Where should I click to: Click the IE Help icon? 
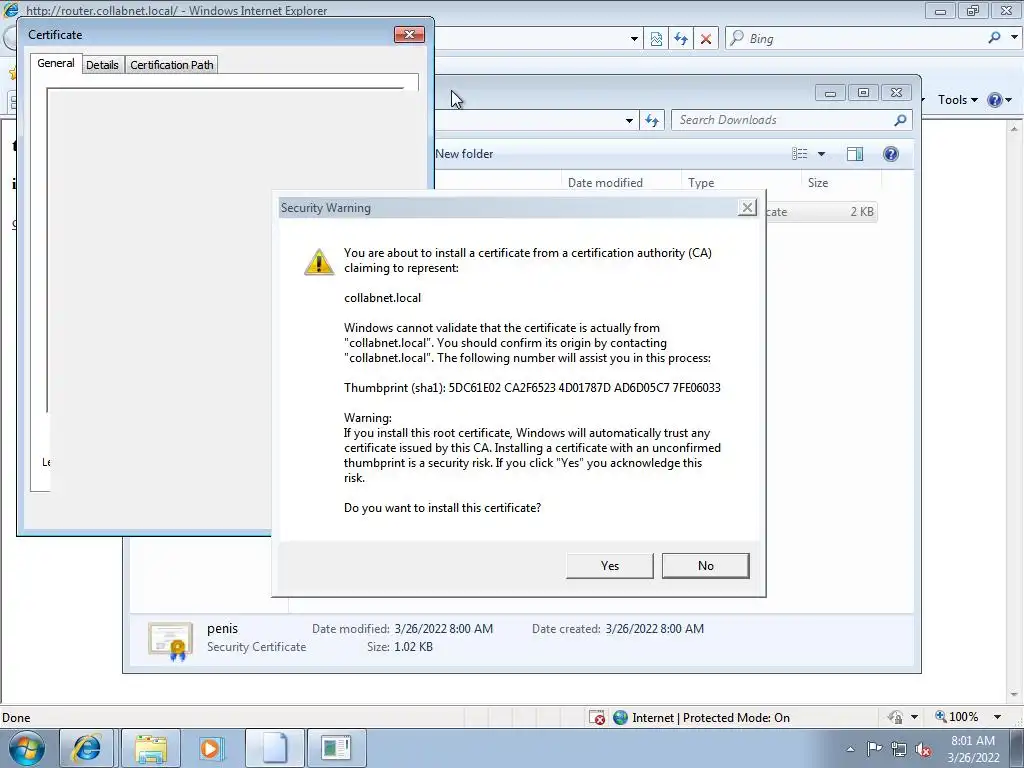pos(995,100)
